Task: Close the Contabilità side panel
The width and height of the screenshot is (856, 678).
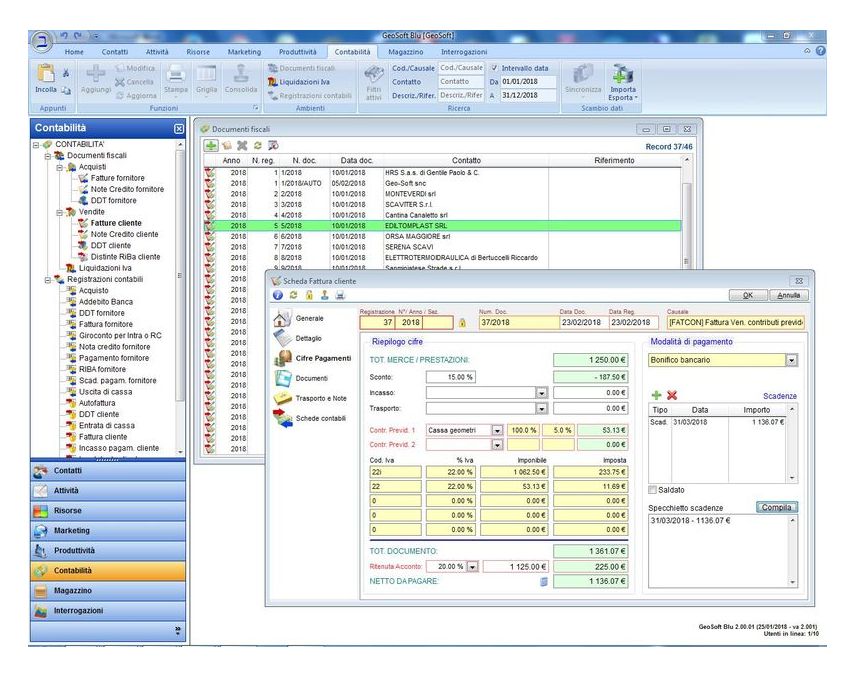Action: pyautogui.click(x=179, y=128)
